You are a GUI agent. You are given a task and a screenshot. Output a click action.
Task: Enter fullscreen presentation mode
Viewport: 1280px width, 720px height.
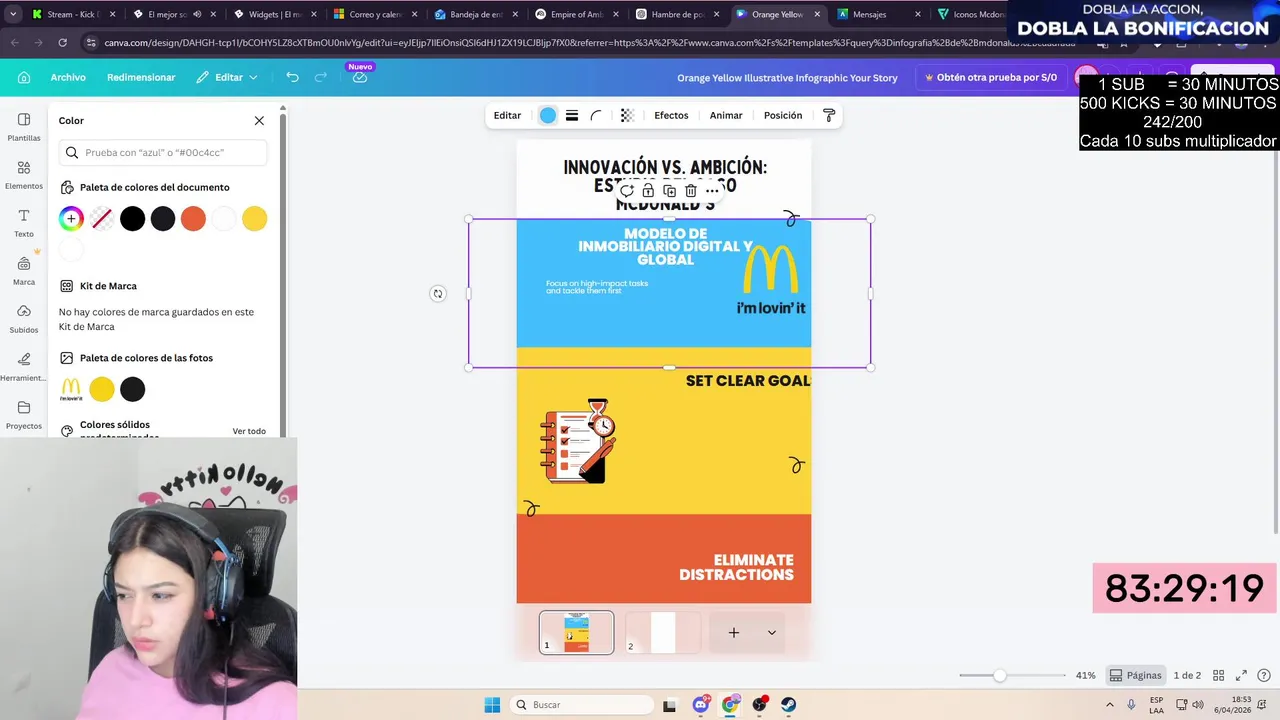tap(1241, 675)
